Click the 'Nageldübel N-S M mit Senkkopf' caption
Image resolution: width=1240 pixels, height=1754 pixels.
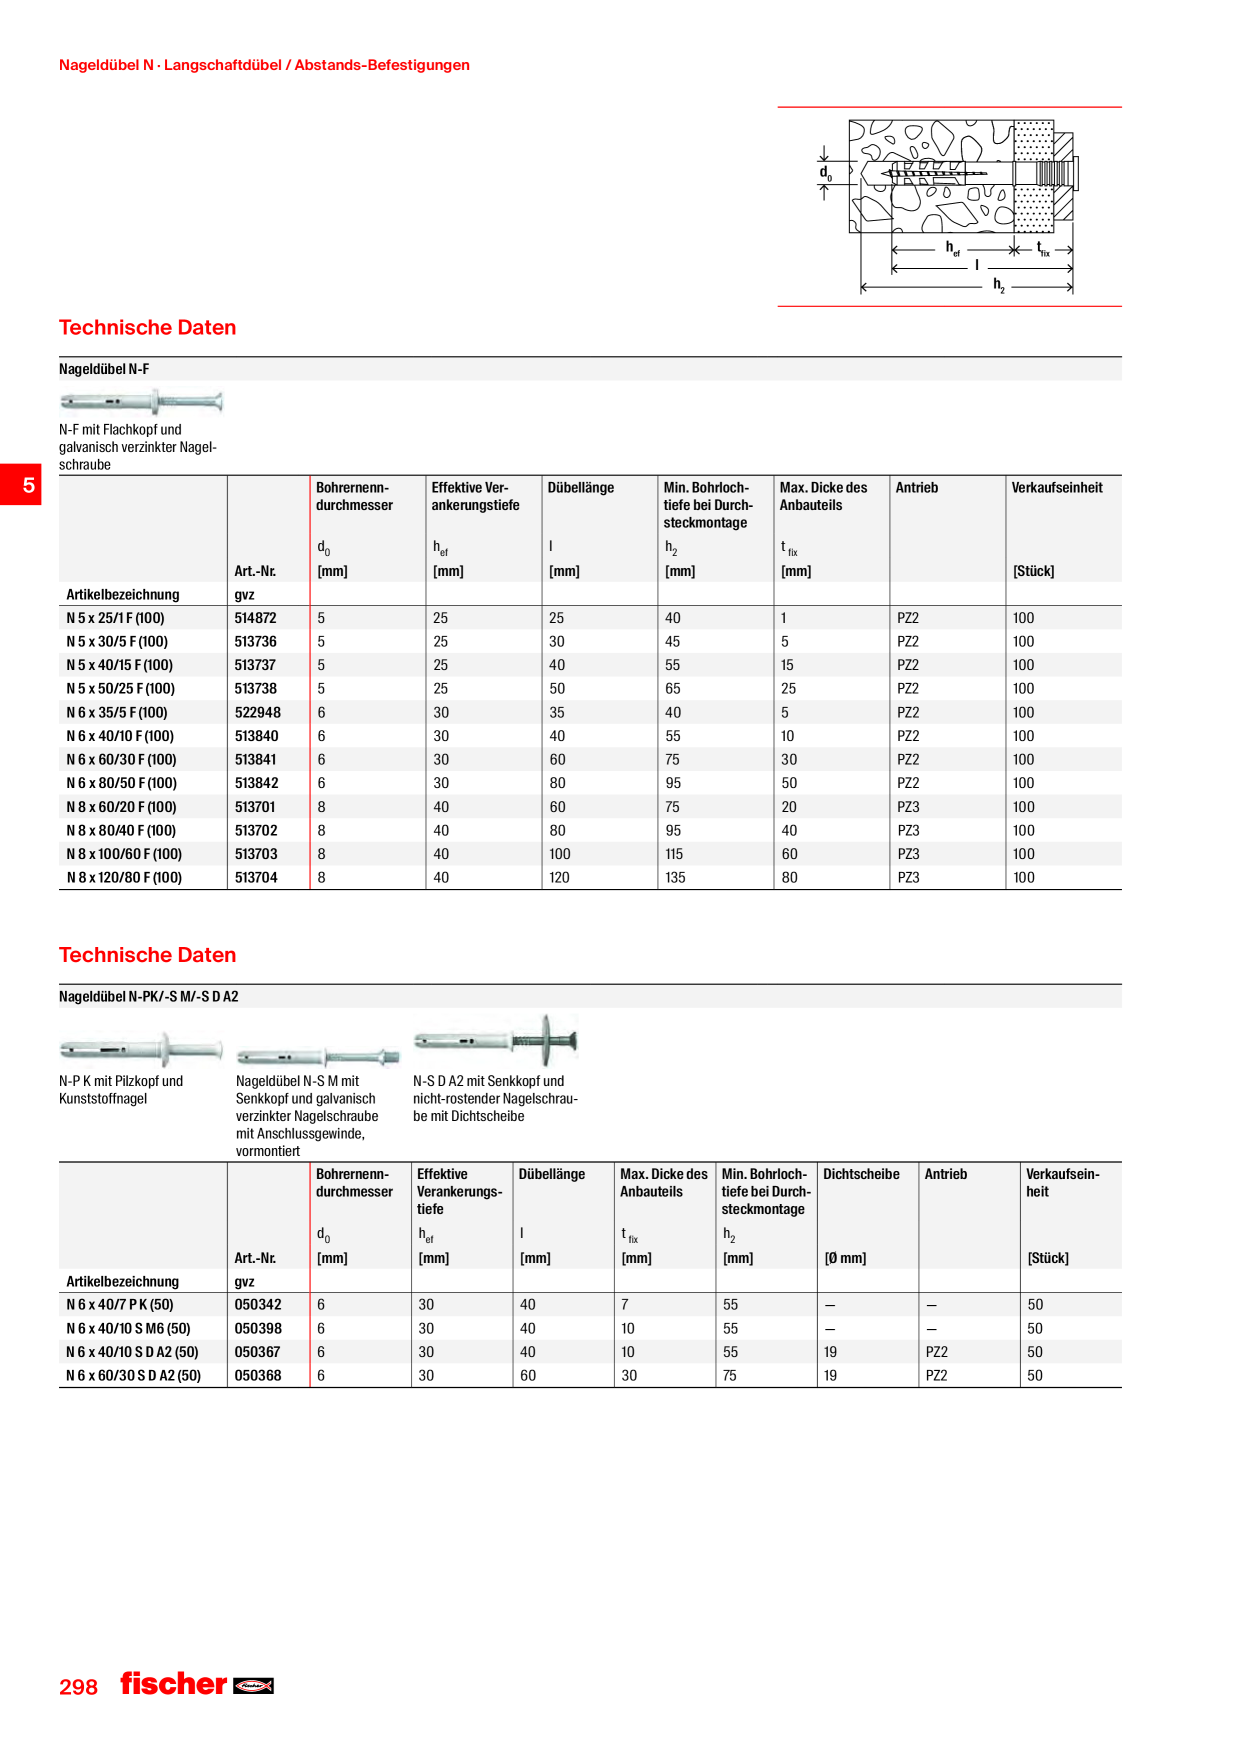(x=307, y=1116)
